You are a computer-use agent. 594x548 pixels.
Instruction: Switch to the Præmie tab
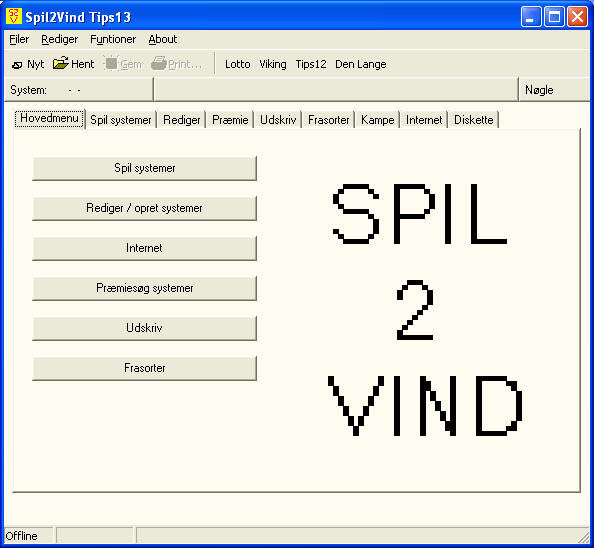click(x=230, y=120)
